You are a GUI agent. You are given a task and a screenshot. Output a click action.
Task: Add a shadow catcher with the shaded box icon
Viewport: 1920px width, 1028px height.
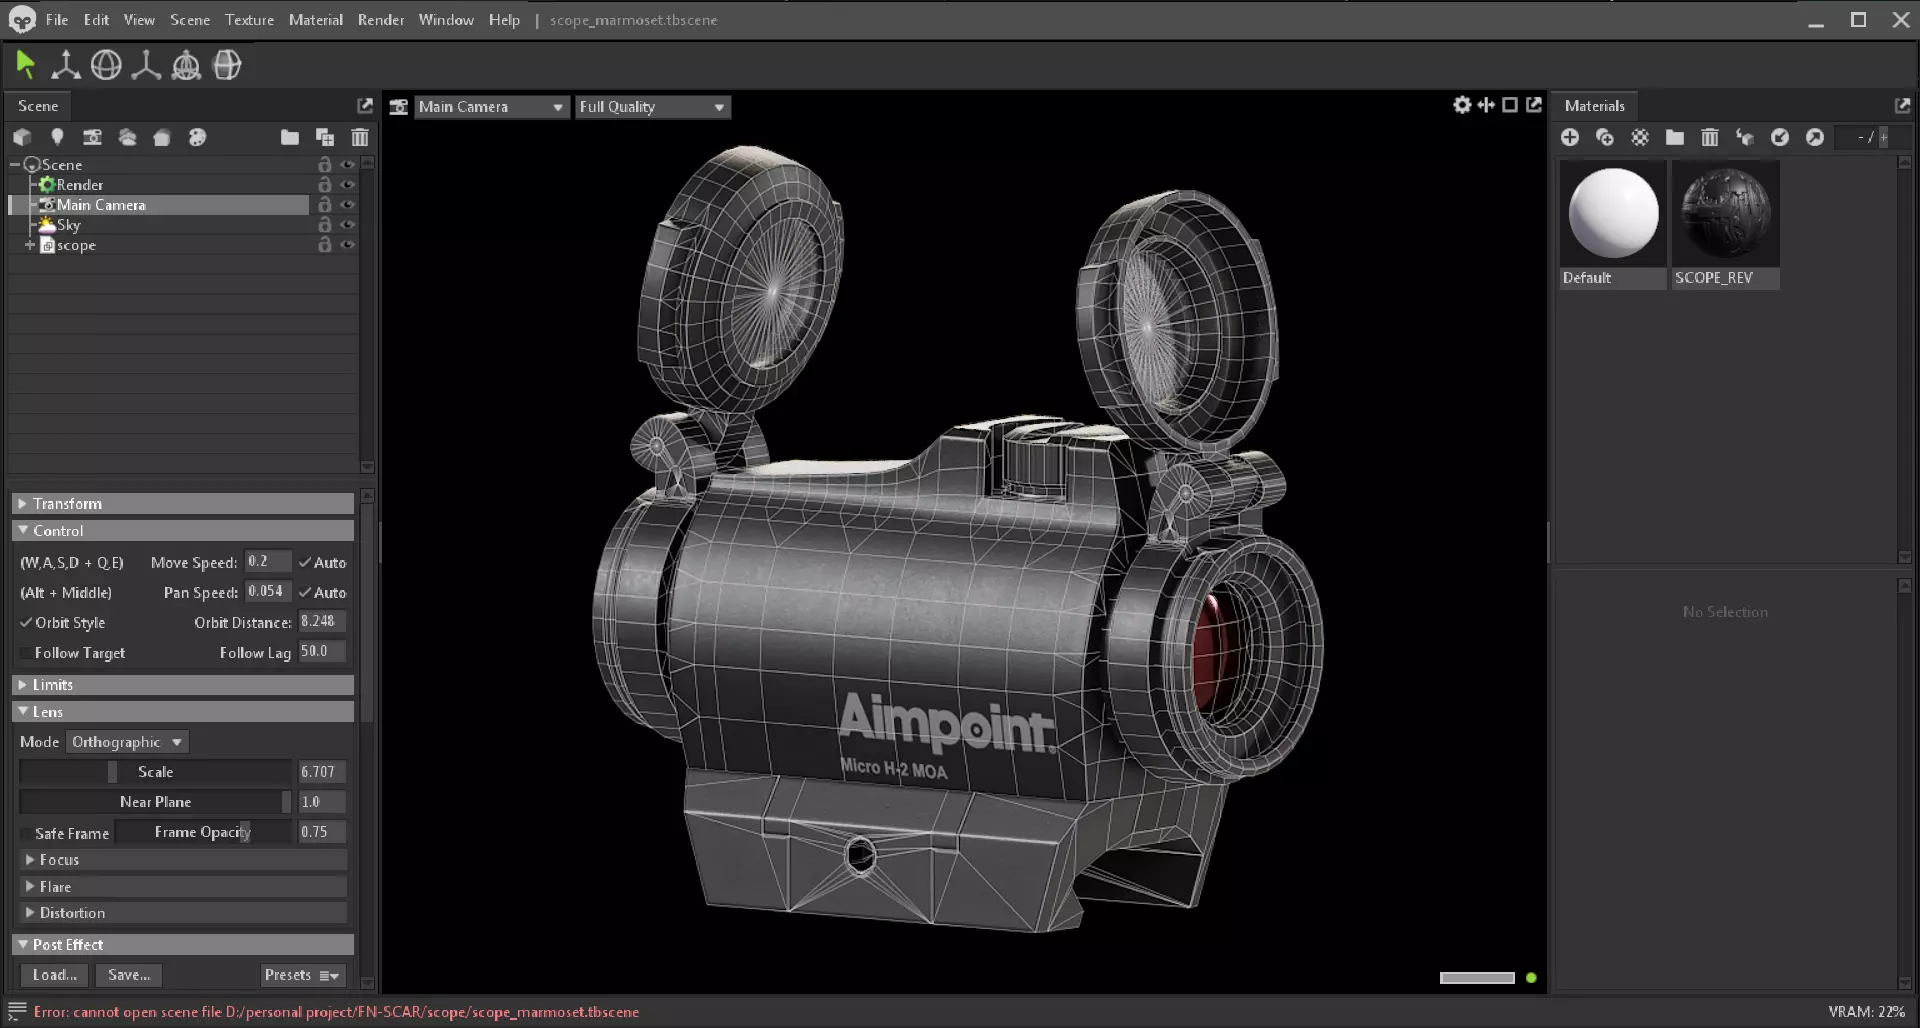162,137
